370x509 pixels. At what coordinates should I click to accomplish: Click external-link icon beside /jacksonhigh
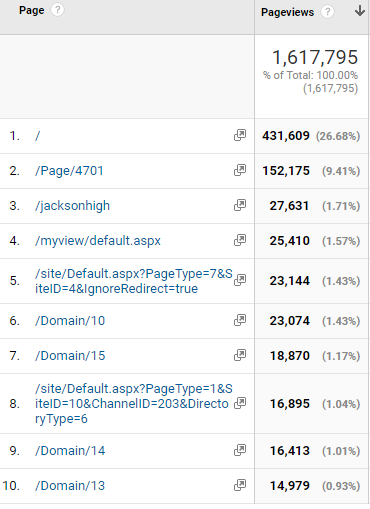[x=240, y=205]
